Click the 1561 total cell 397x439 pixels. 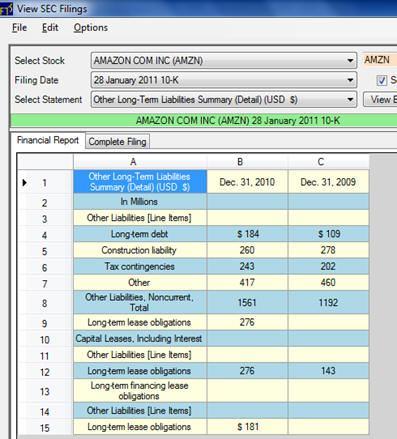click(x=247, y=303)
